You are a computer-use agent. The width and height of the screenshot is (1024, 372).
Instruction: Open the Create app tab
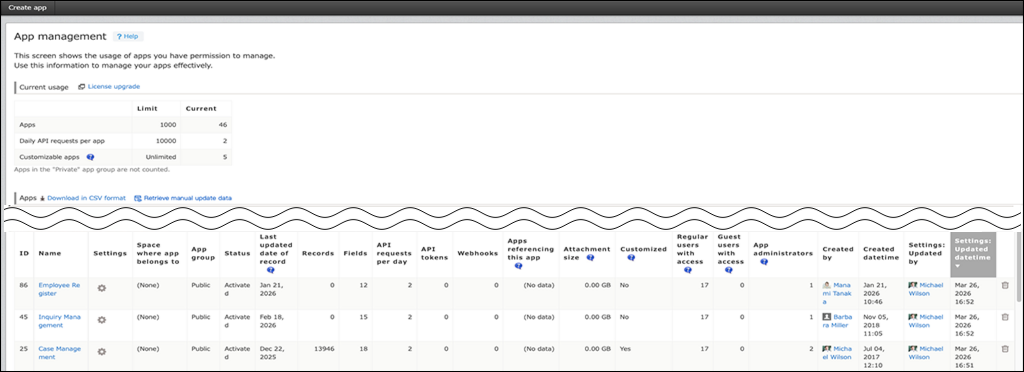27,8
